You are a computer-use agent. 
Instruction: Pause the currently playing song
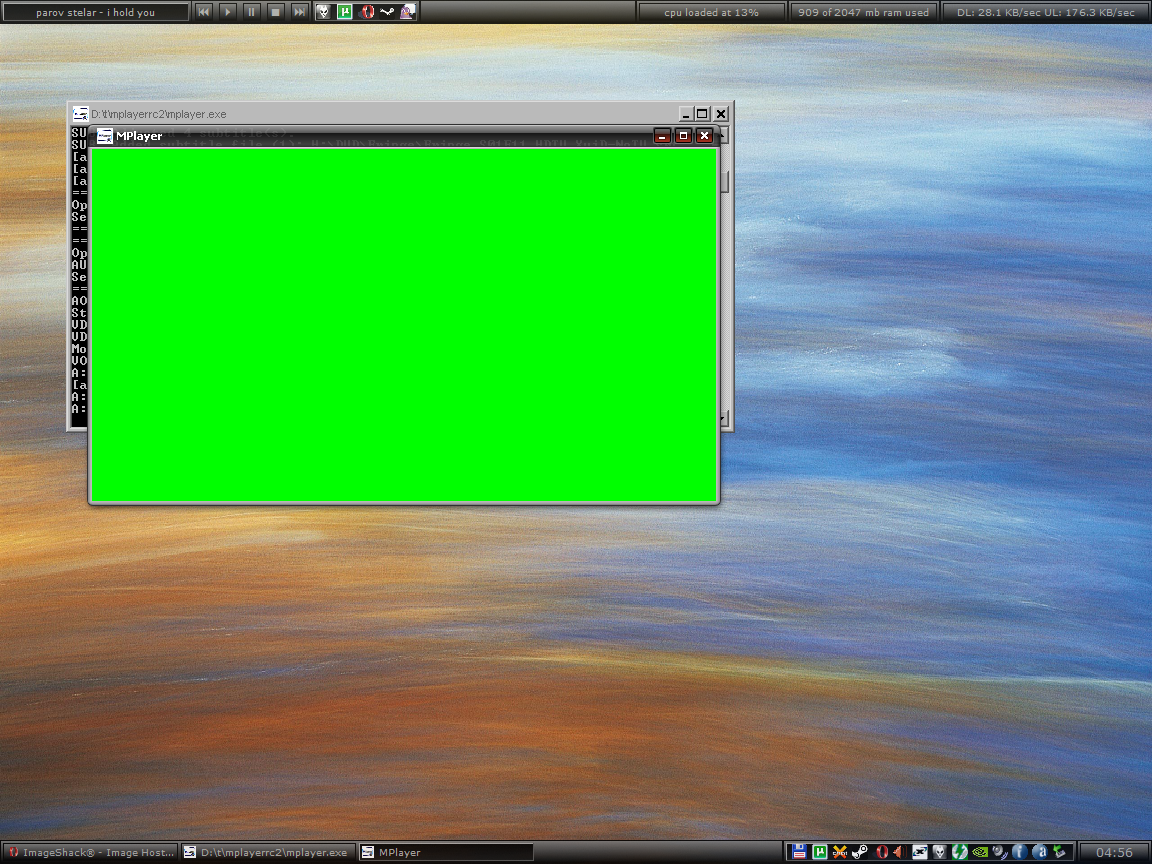tap(252, 12)
